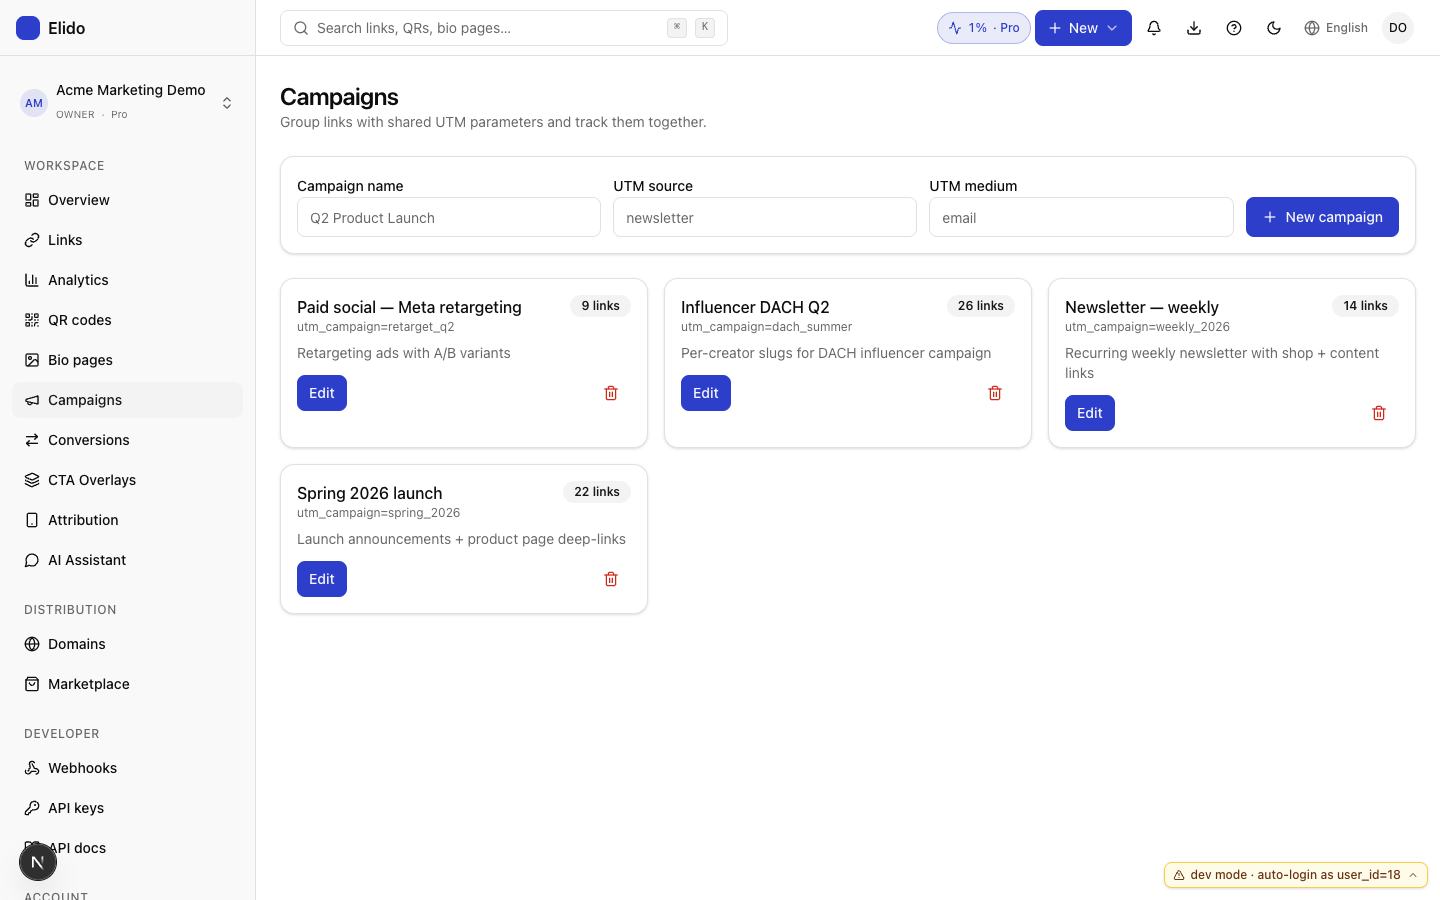Edit the Newsletter weekly campaign
This screenshot has width=1440, height=900.
click(1090, 413)
